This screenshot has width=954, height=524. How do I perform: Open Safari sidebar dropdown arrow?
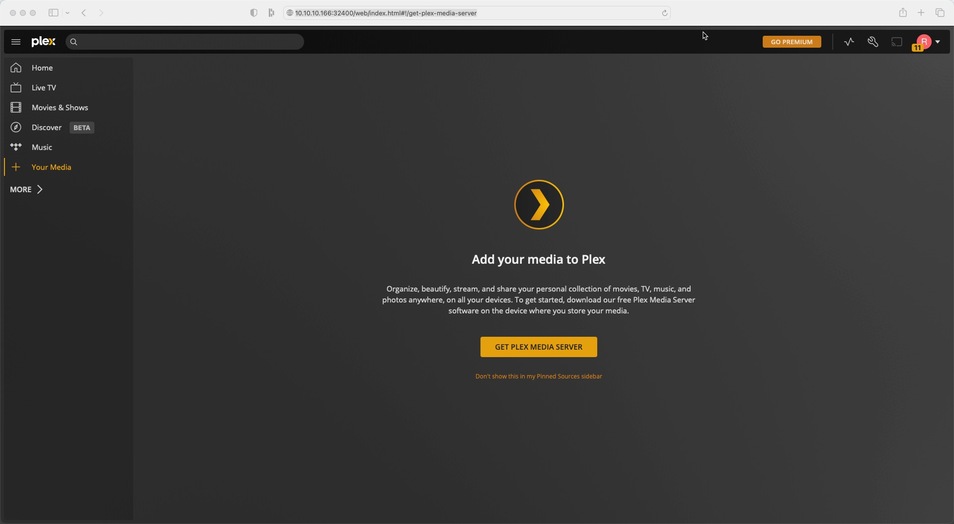67,13
